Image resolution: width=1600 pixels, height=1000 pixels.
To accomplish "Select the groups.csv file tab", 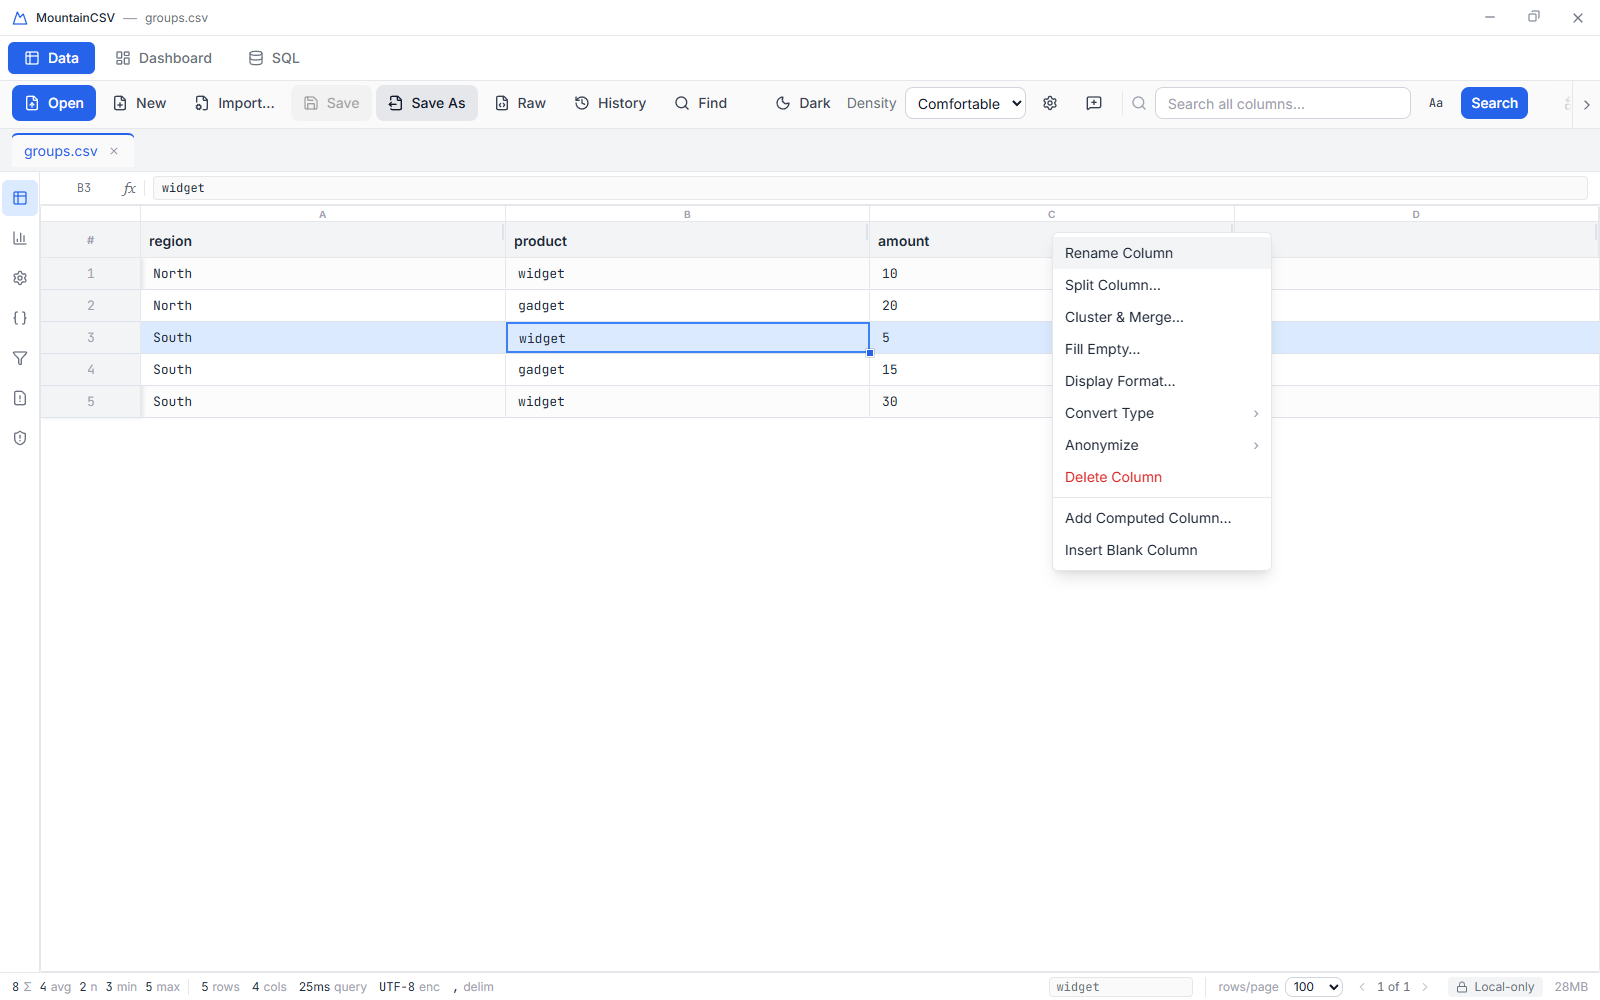I will pos(61,151).
